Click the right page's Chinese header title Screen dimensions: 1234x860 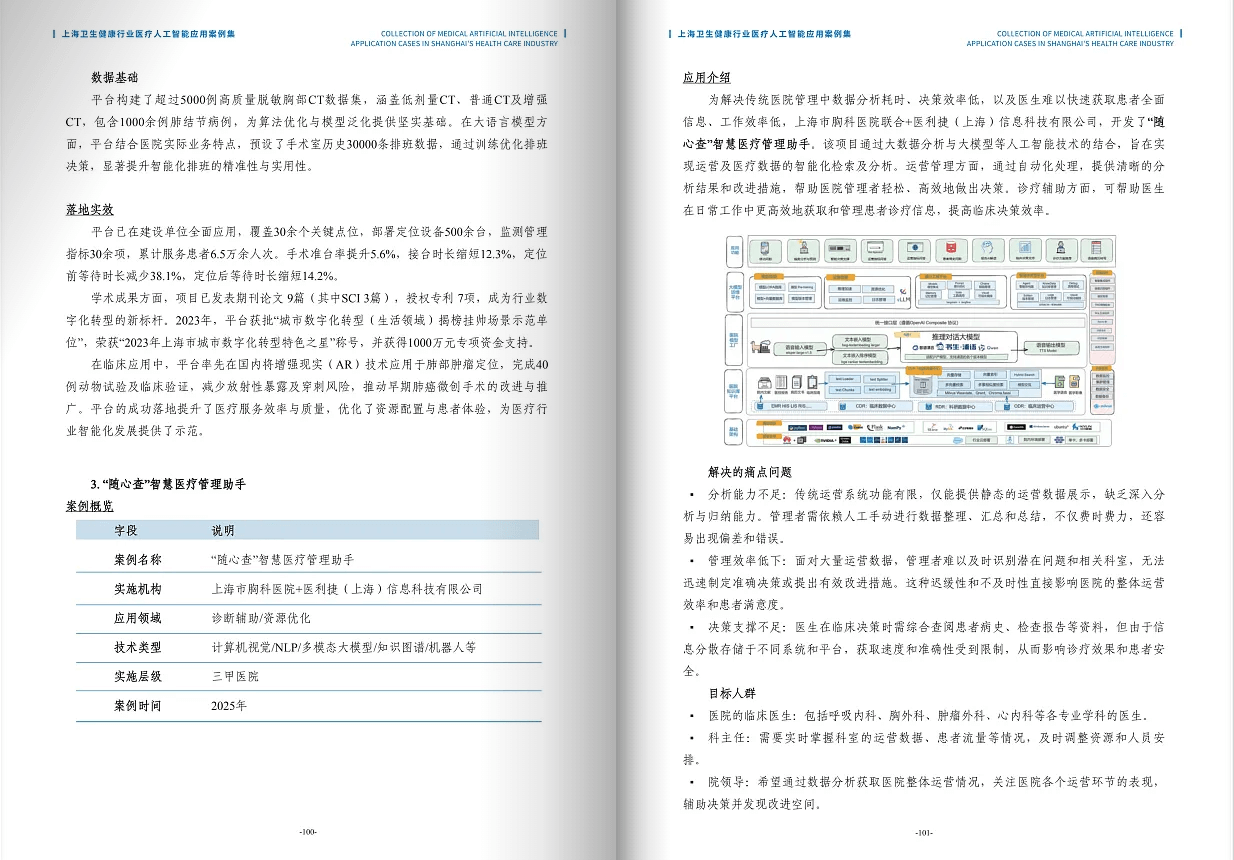765,33
